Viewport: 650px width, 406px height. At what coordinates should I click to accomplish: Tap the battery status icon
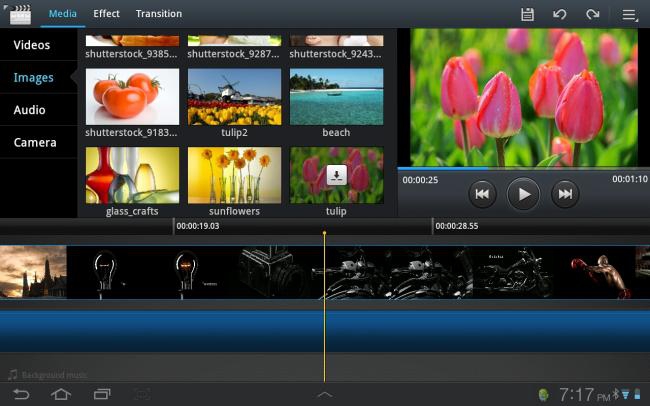pos(637,394)
